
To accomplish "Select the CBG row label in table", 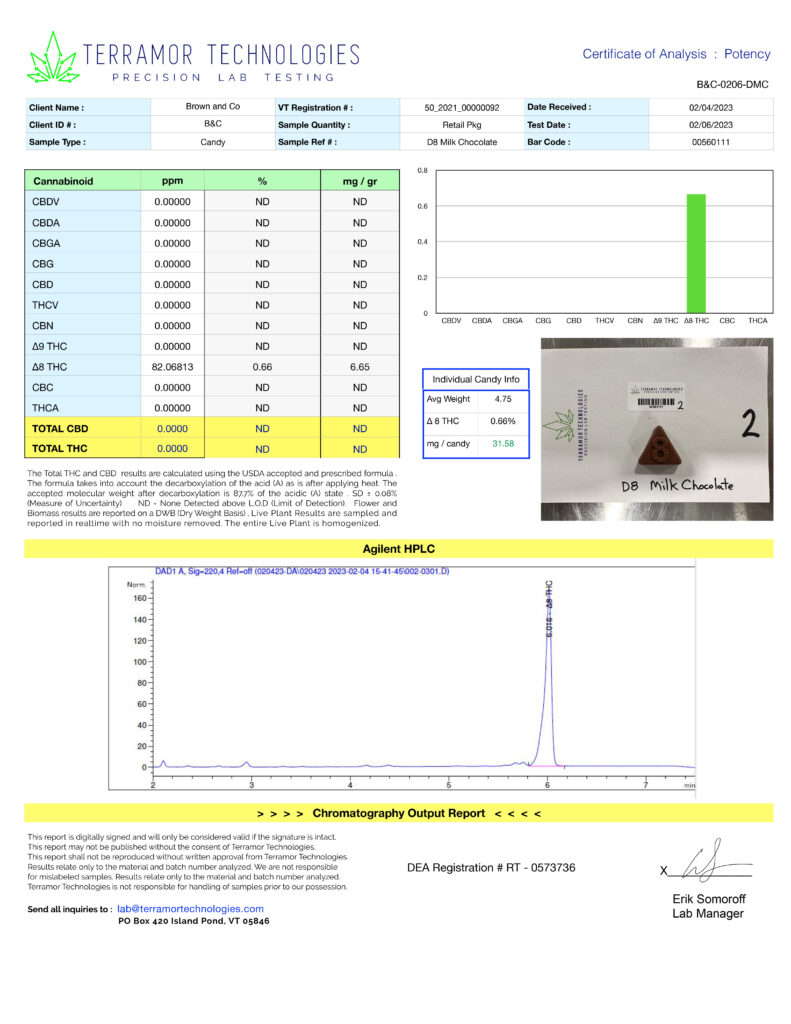I will point(42,264).
